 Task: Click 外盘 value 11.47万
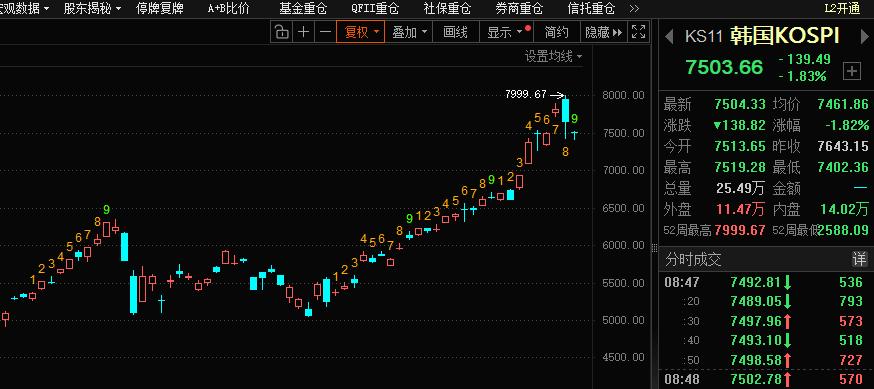click(x=740, y=210)
